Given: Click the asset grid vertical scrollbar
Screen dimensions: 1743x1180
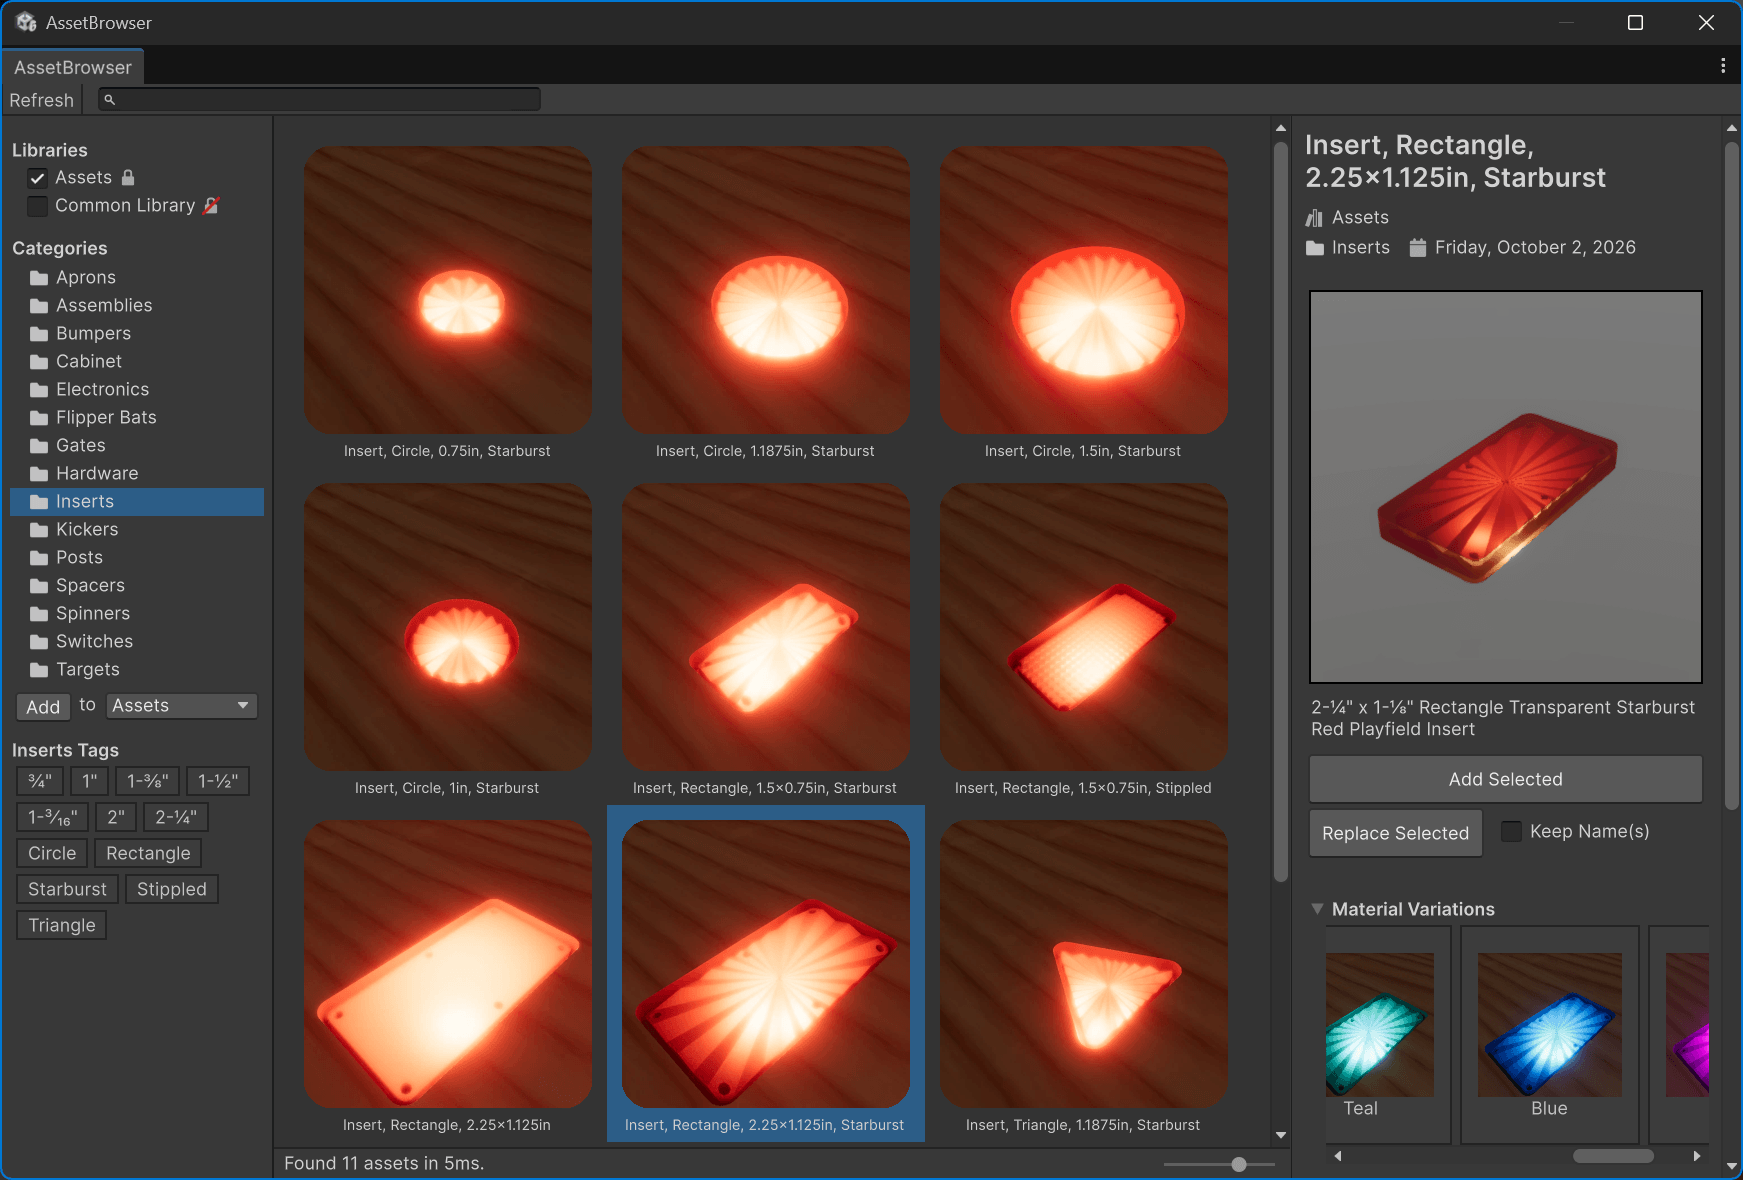Looking at the screenshot, I should coord(1281,512).
